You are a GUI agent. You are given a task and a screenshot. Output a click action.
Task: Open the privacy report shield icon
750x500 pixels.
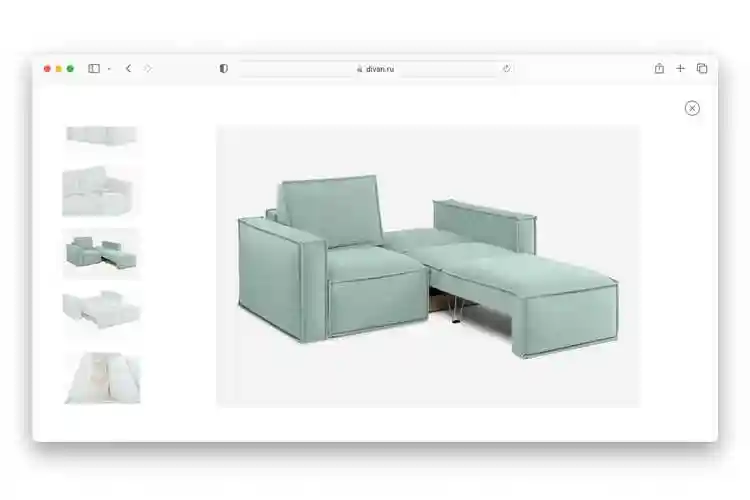[x=223, y=68]
